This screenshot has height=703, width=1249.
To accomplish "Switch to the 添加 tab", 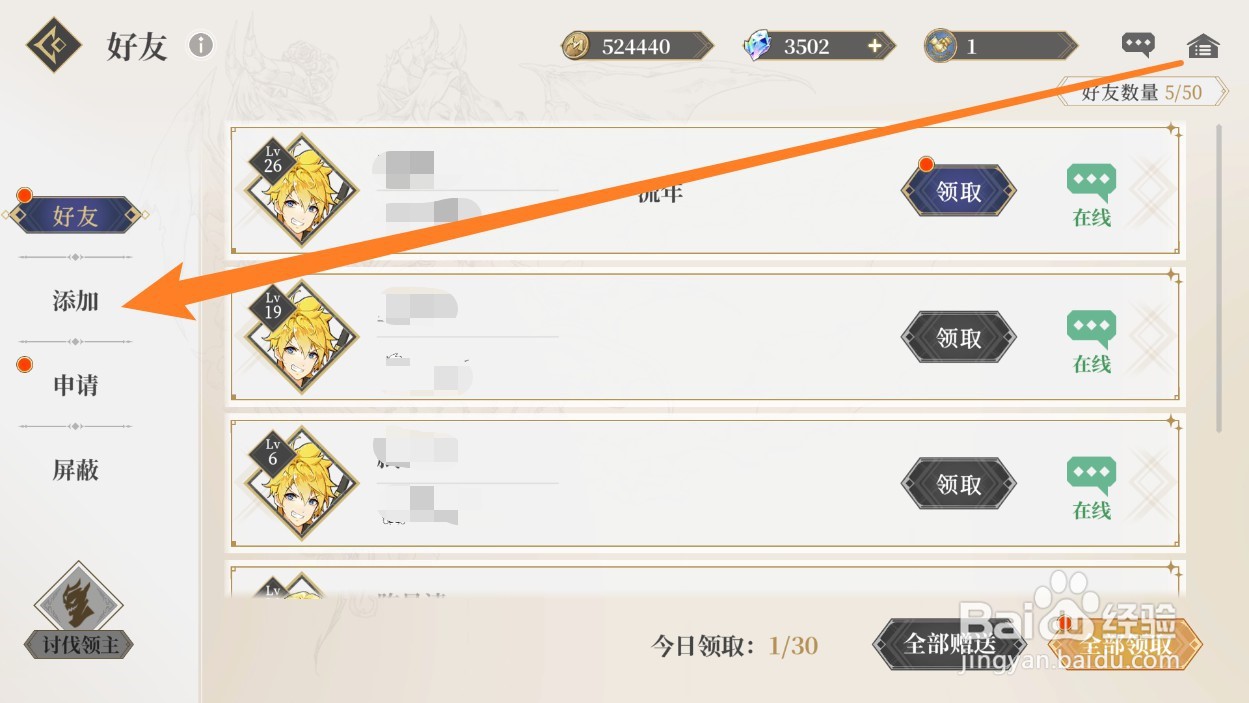I will [76, 300].
